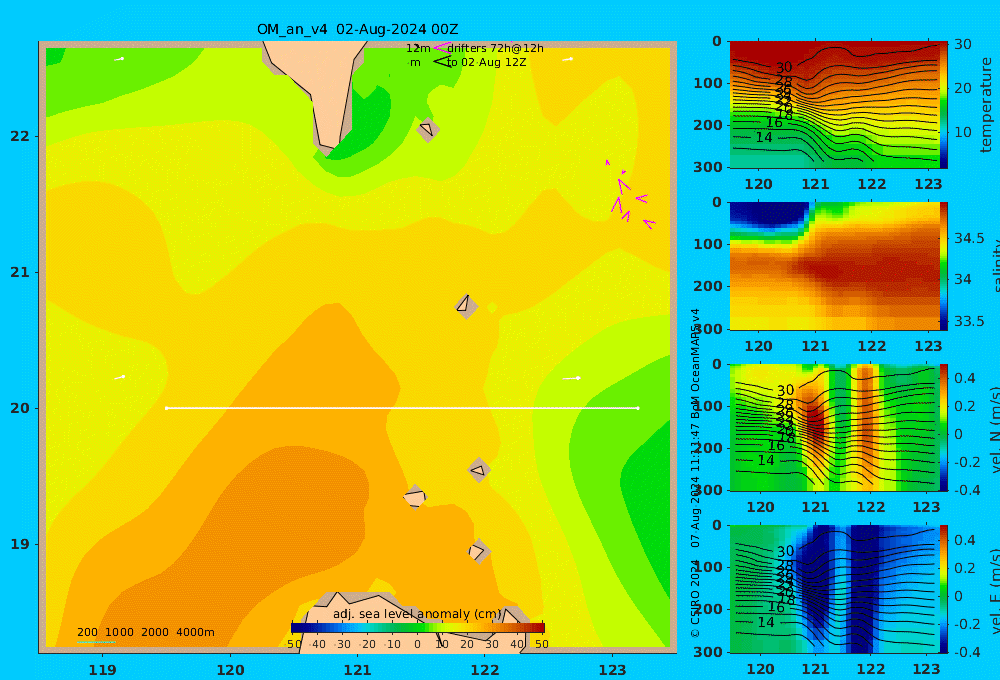Click the white current arrow at the right near 20.2°N
The height and width of the screenshot is (680, 1000).
(x=572, y=378)
